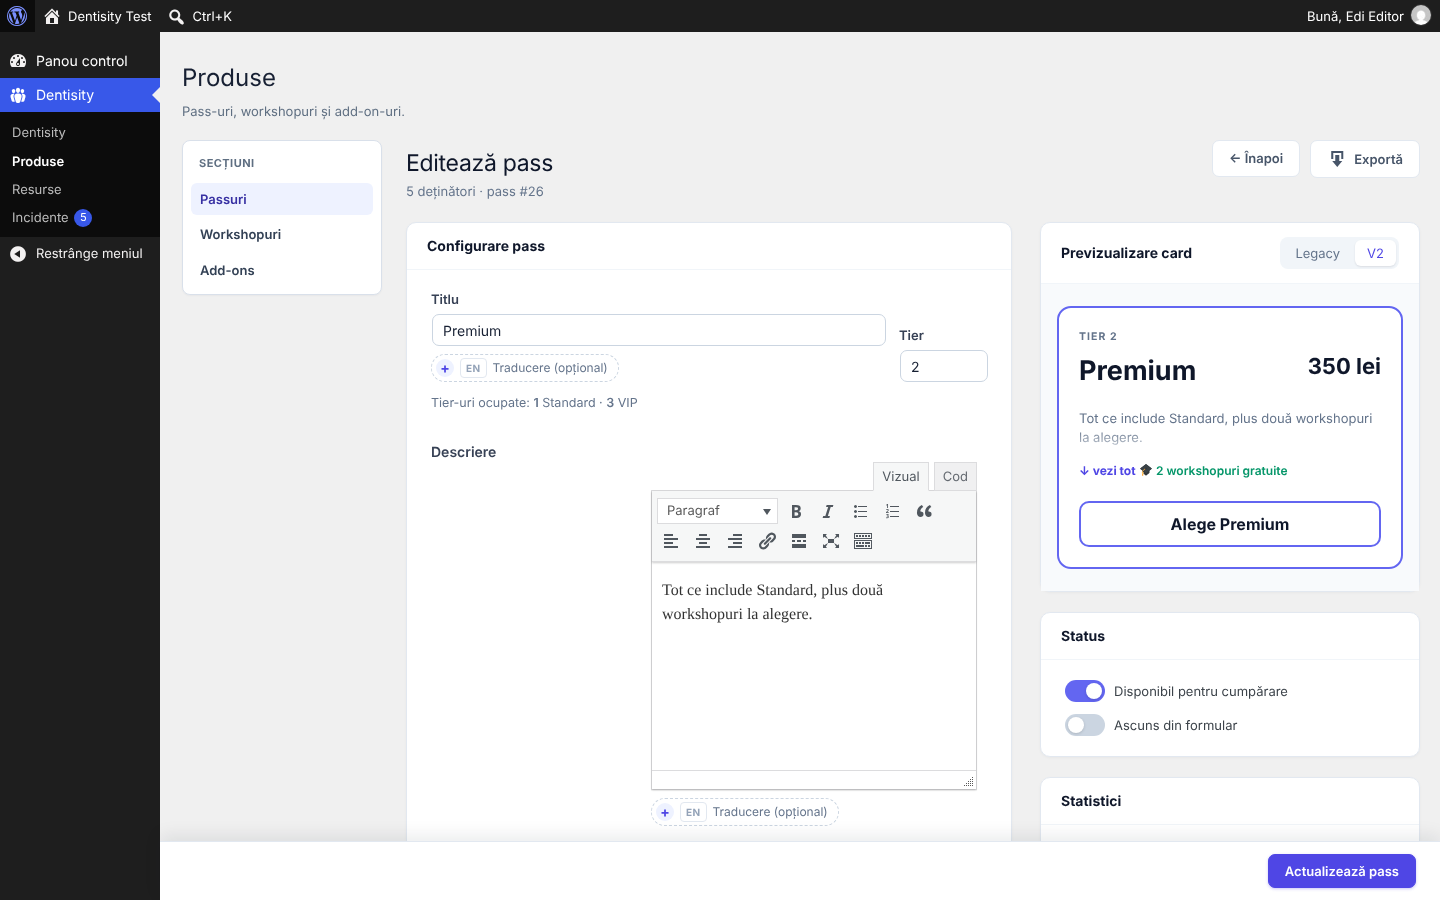Image resolution: width=1440 pixels, height=900 pixels.
Task: Click the WordPress logo in the admin bar
Action: pos(17,16)
